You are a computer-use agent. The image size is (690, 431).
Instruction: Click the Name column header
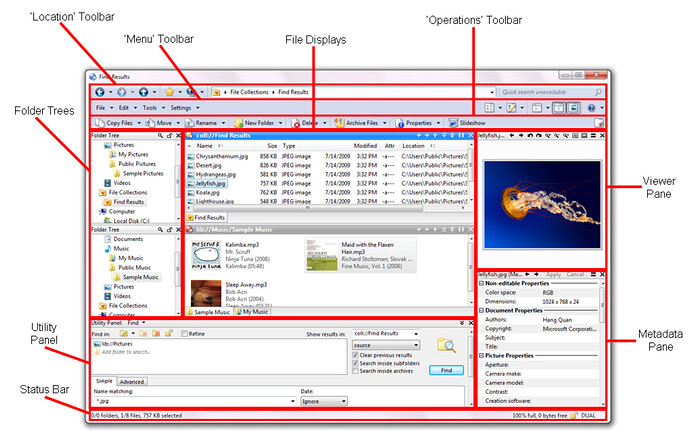click(x=205, y=146)
